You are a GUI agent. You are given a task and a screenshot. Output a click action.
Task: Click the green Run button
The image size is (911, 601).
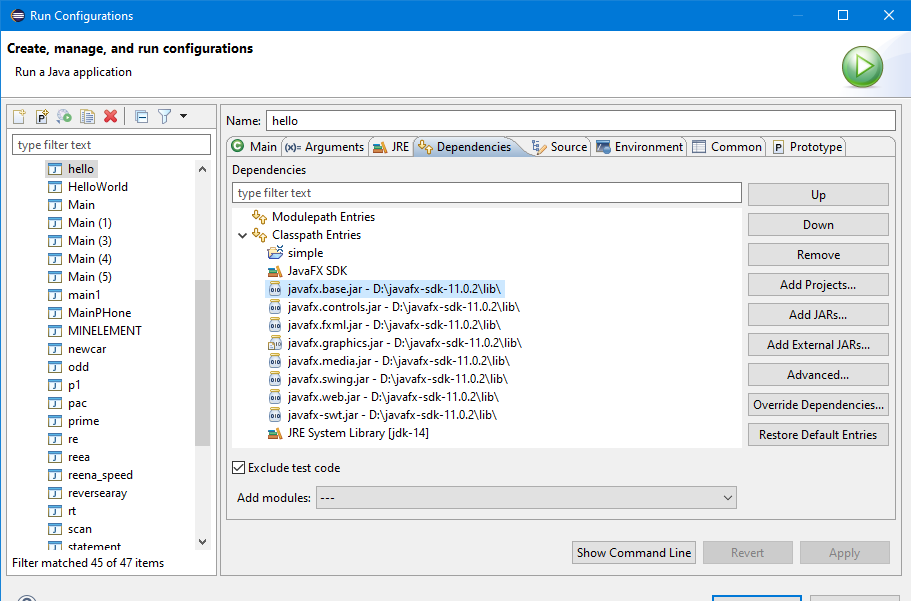[x=862, y=66]
